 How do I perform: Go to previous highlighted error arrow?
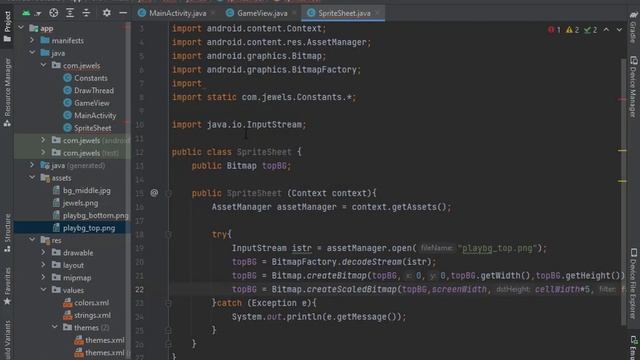tap(607, 30)
